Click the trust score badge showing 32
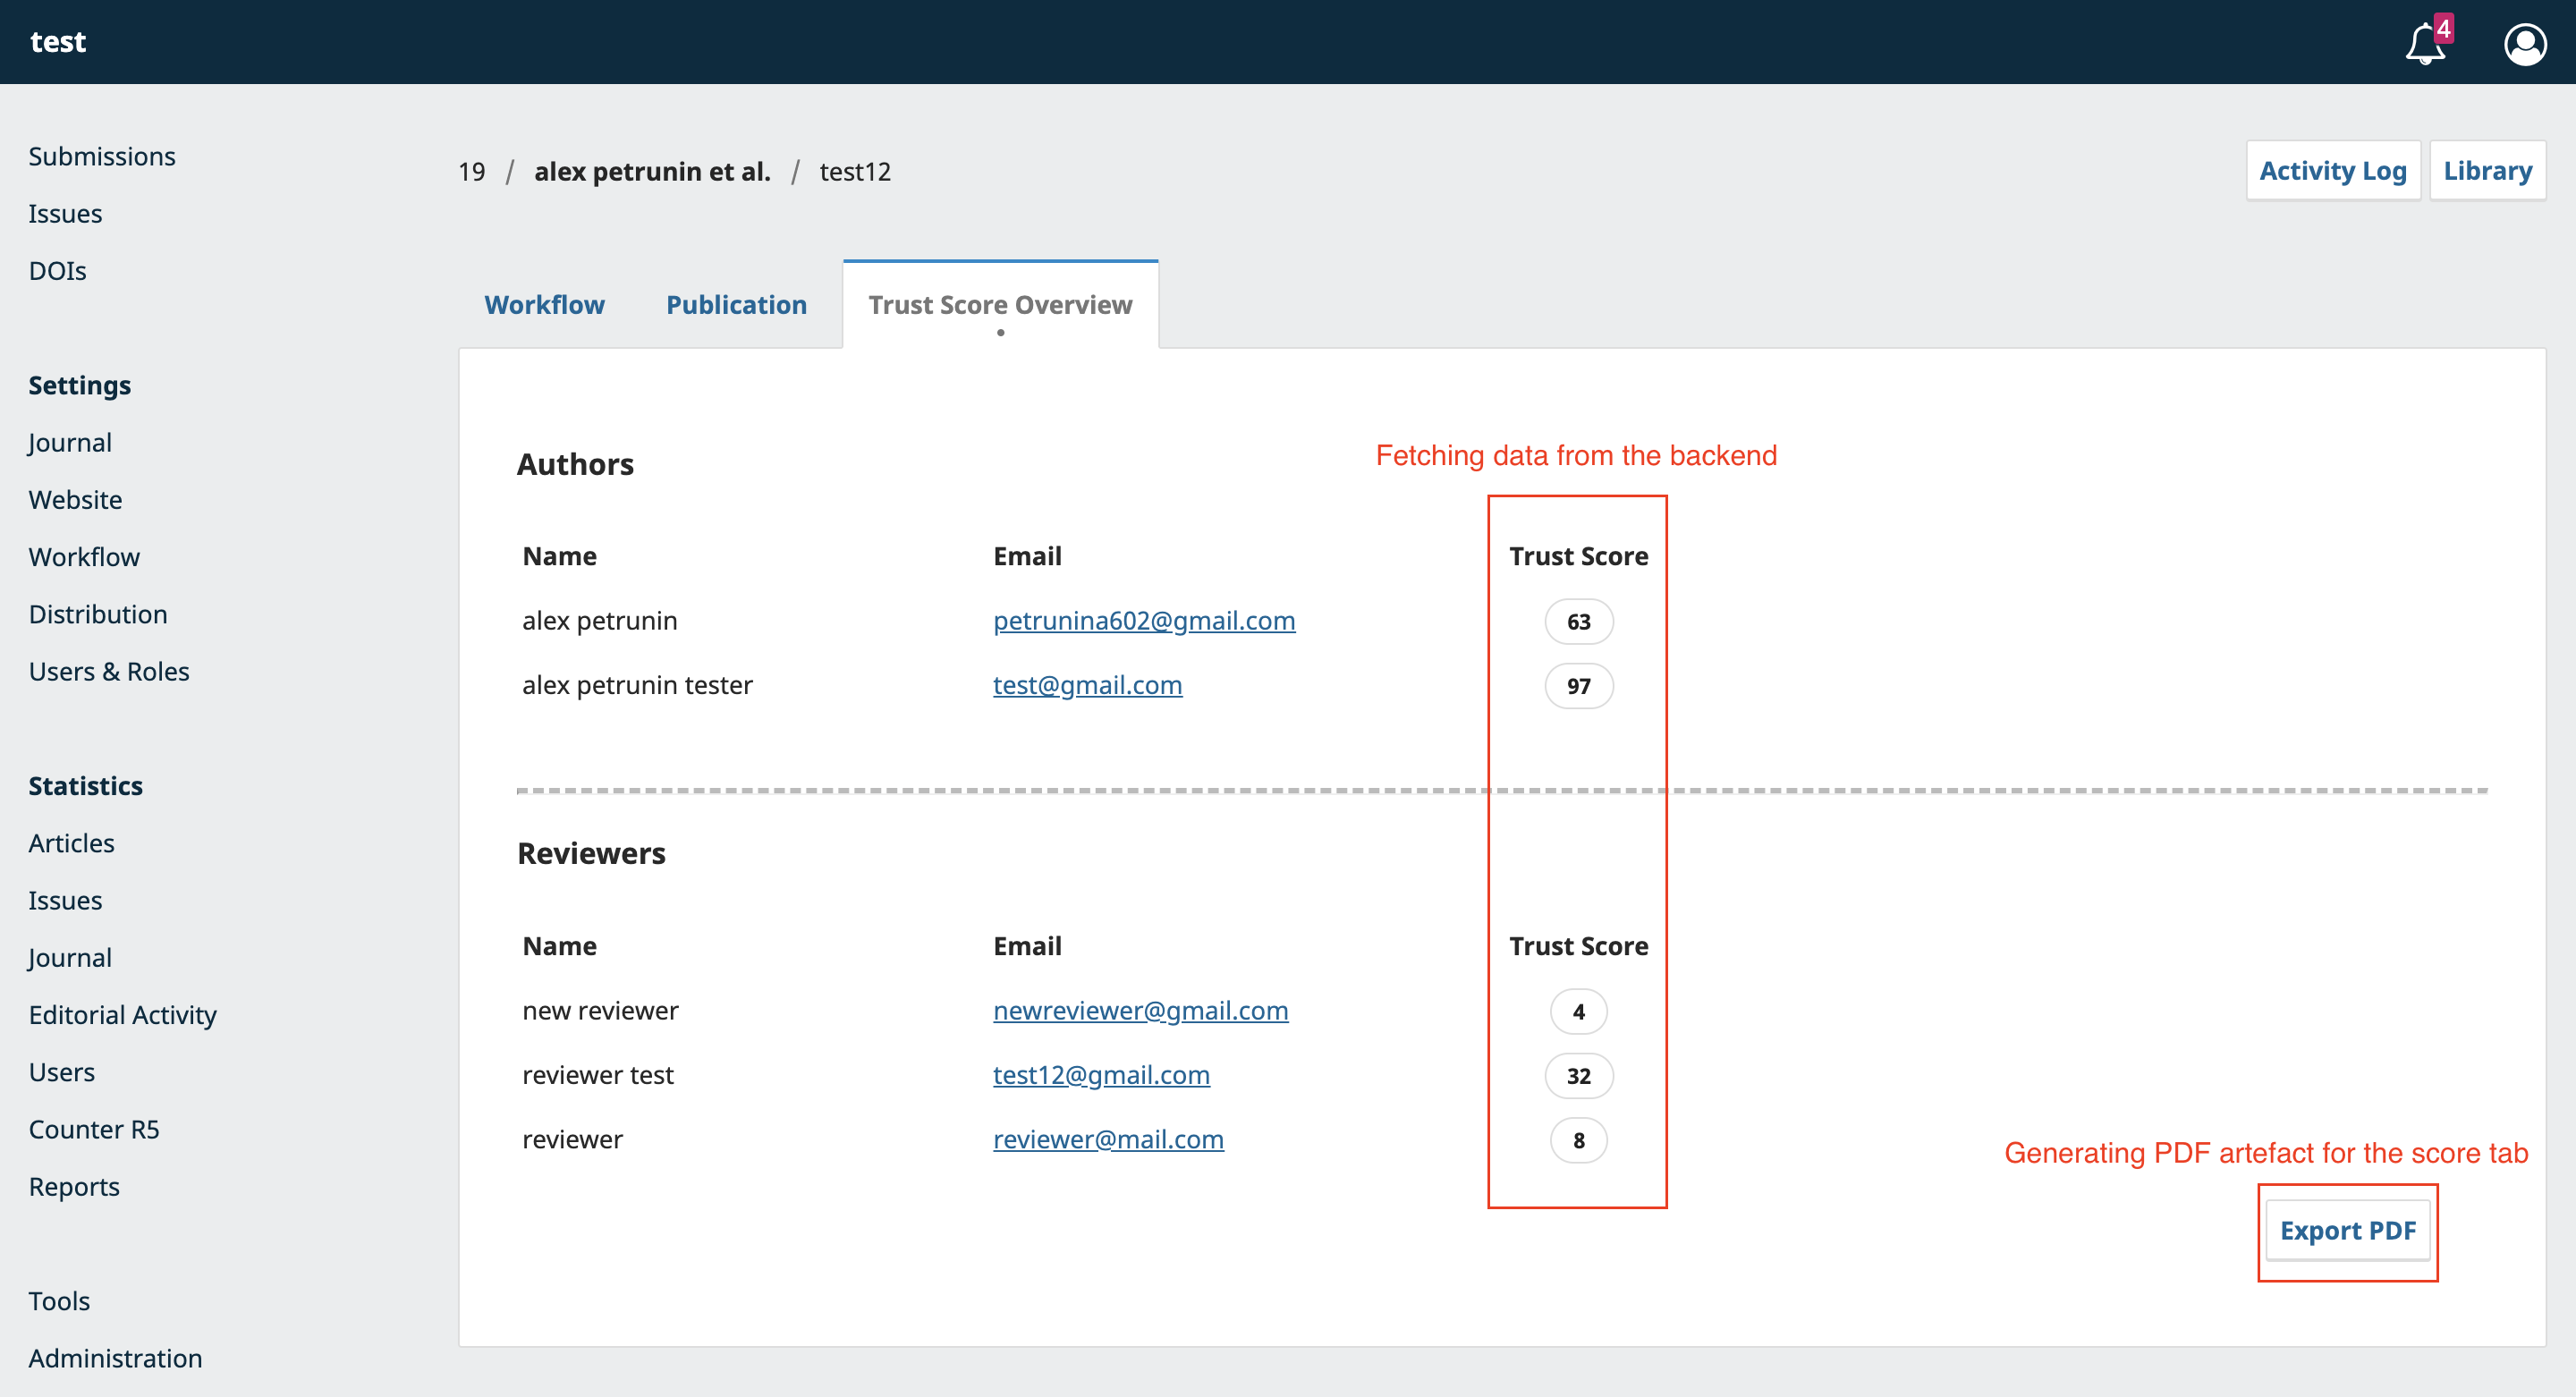Screen dimensions: 2576x1397 click(1578, 1076)
